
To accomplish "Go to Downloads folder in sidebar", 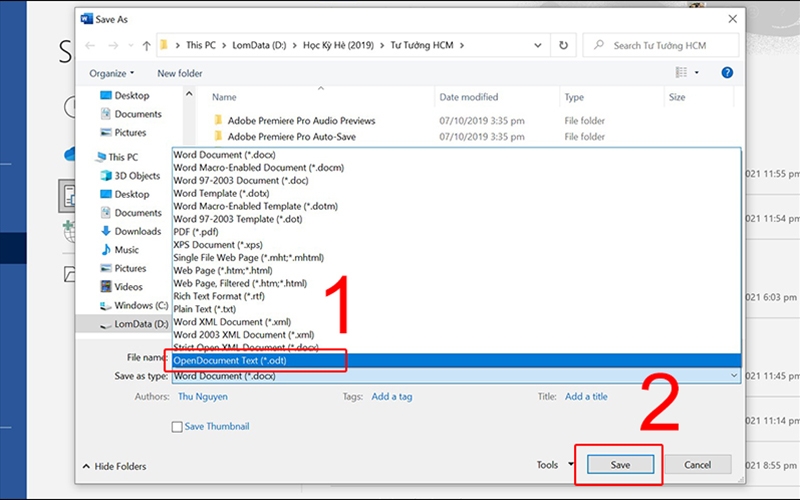I will click(x=137, y=231).
